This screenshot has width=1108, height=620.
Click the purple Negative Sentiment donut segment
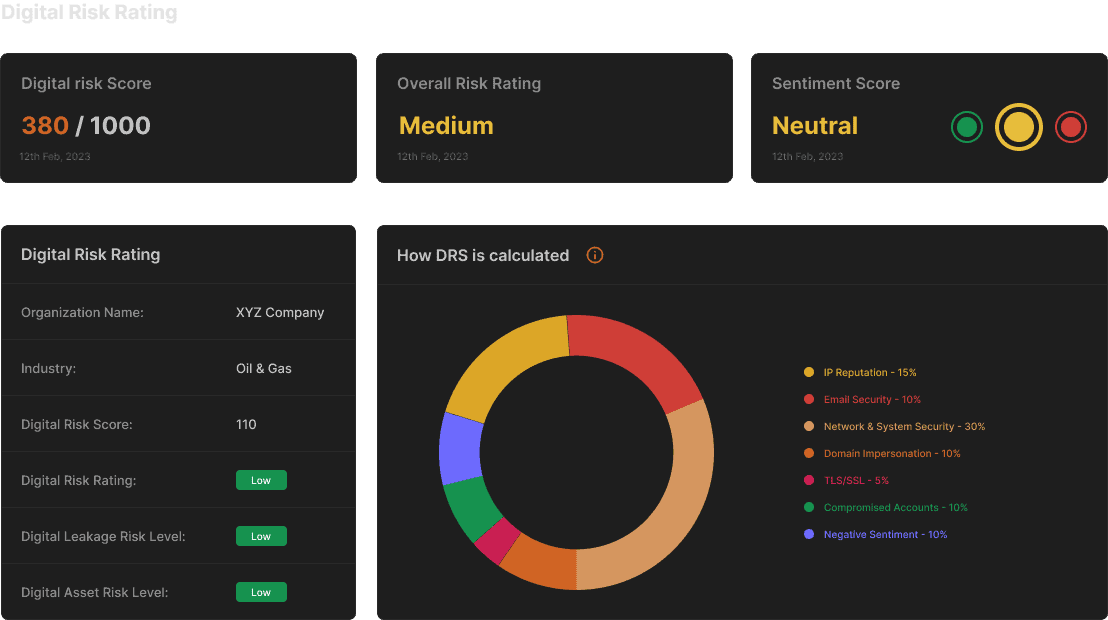460,449
